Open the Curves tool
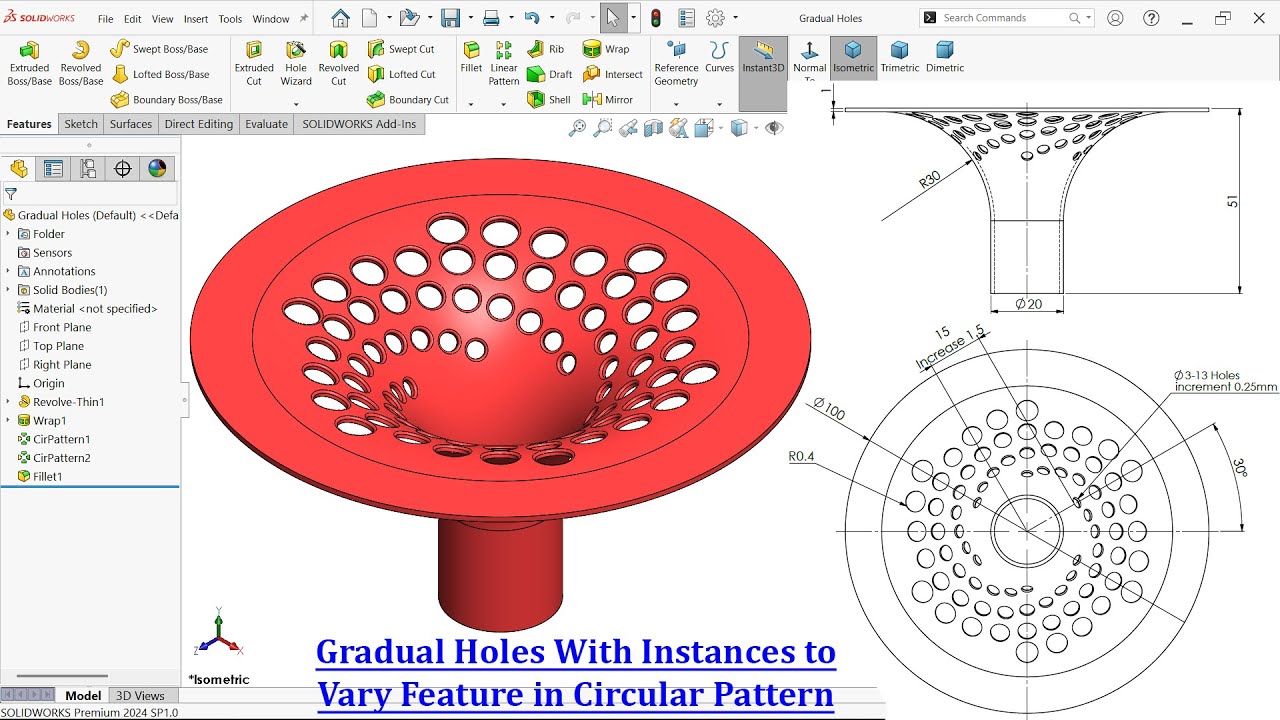 719,58
